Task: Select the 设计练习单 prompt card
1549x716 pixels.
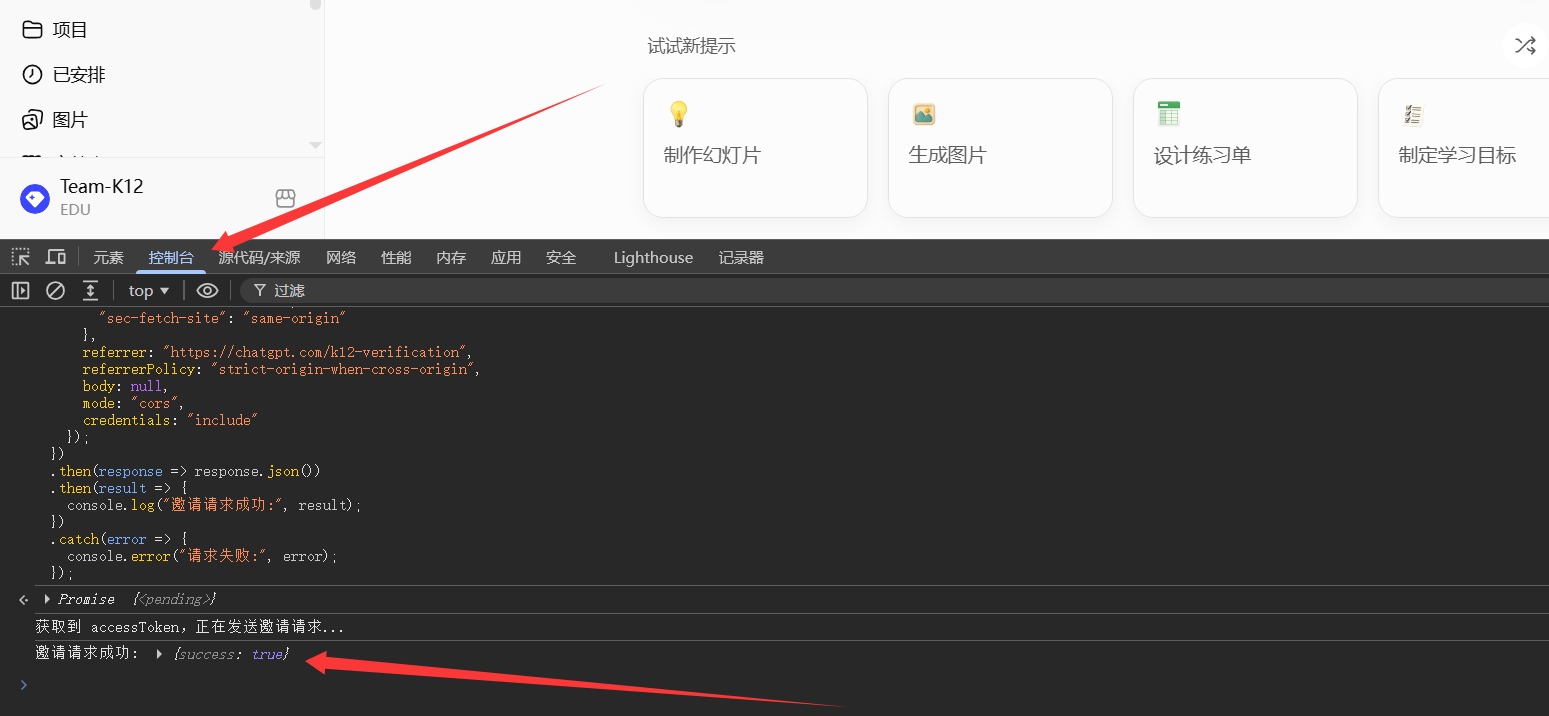Action: pos(1245,148)
